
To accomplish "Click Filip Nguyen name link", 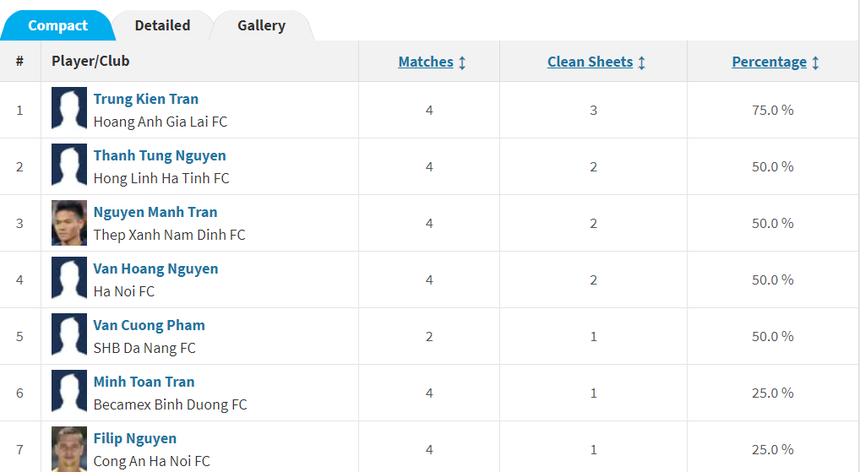I will pyautogui.click(x=135, y=438).
